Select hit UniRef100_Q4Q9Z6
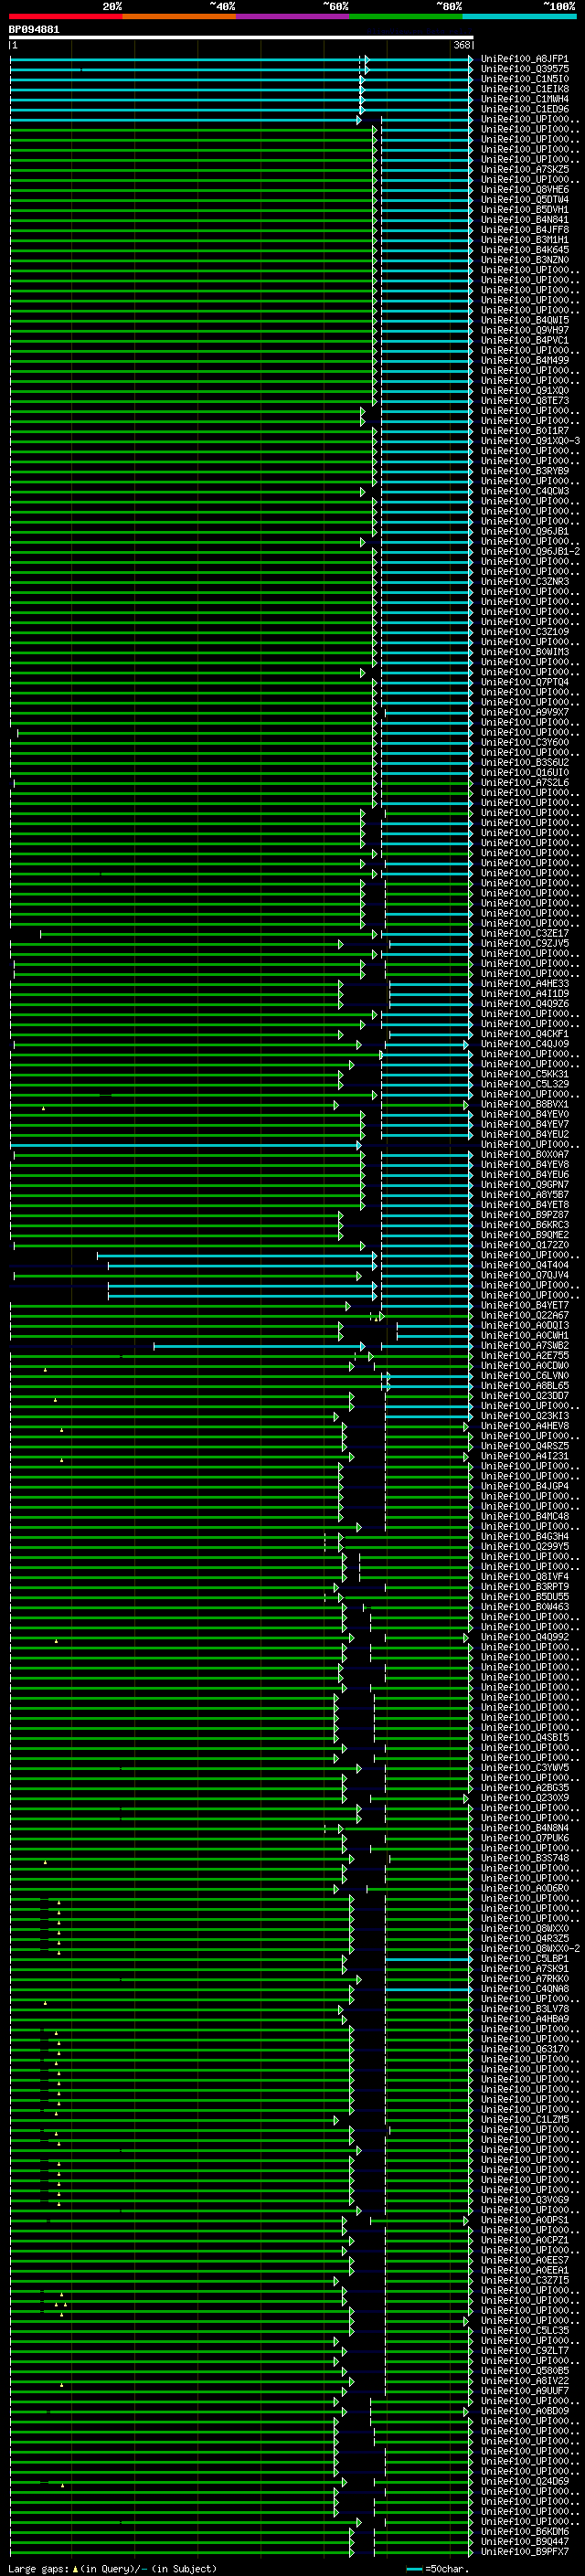This screenshot has width=585, height=2576. (x=525, y=1004)
